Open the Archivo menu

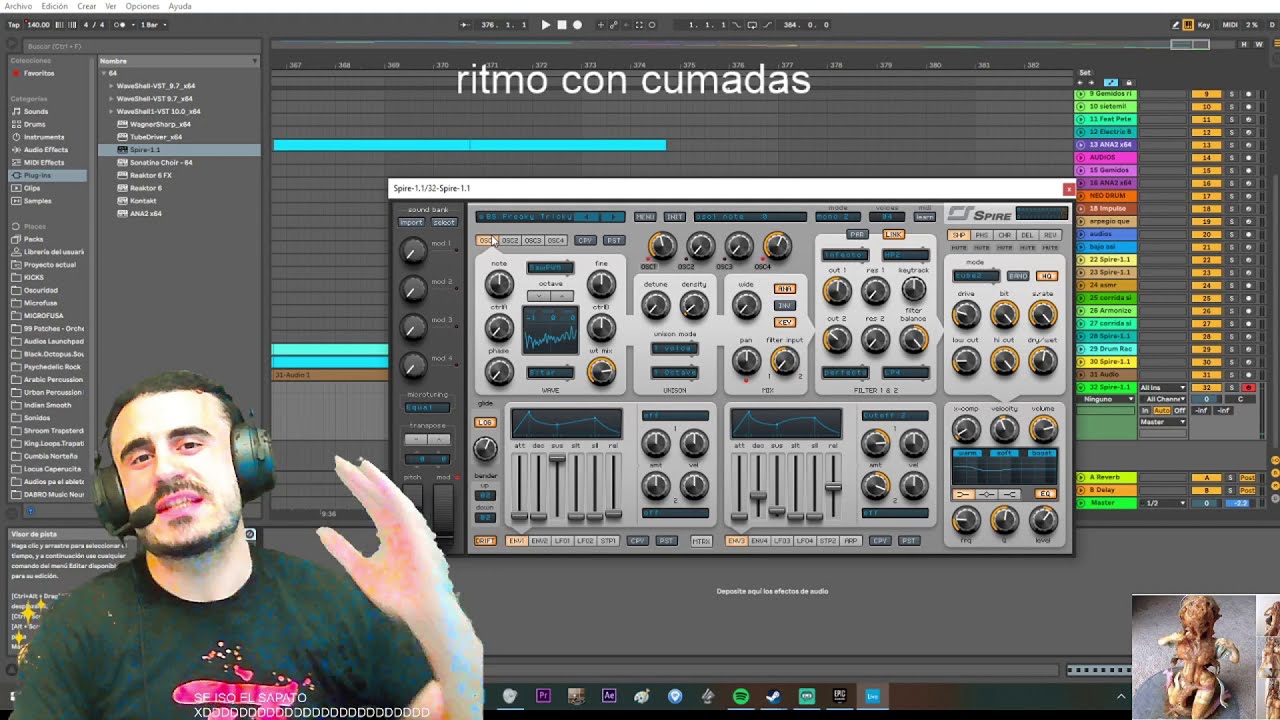[18, 6]
